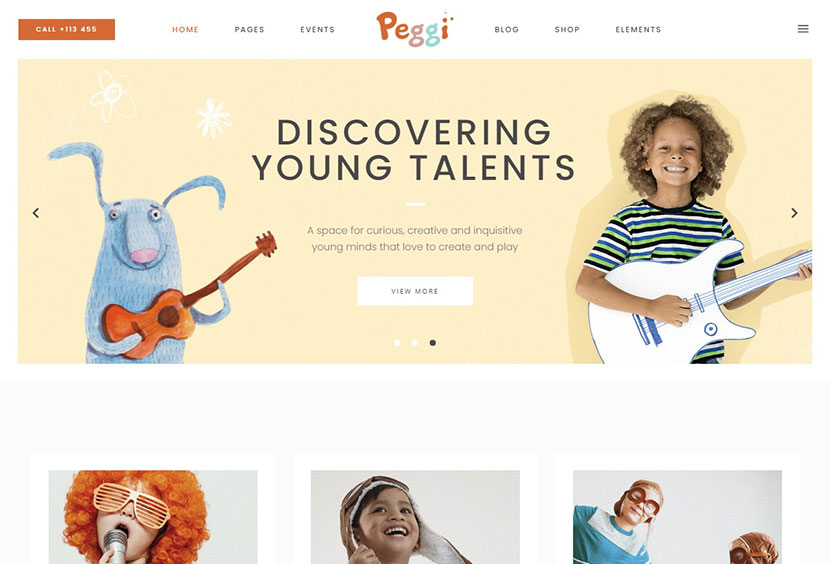Open the Pages menu

[x=249, y=30]
